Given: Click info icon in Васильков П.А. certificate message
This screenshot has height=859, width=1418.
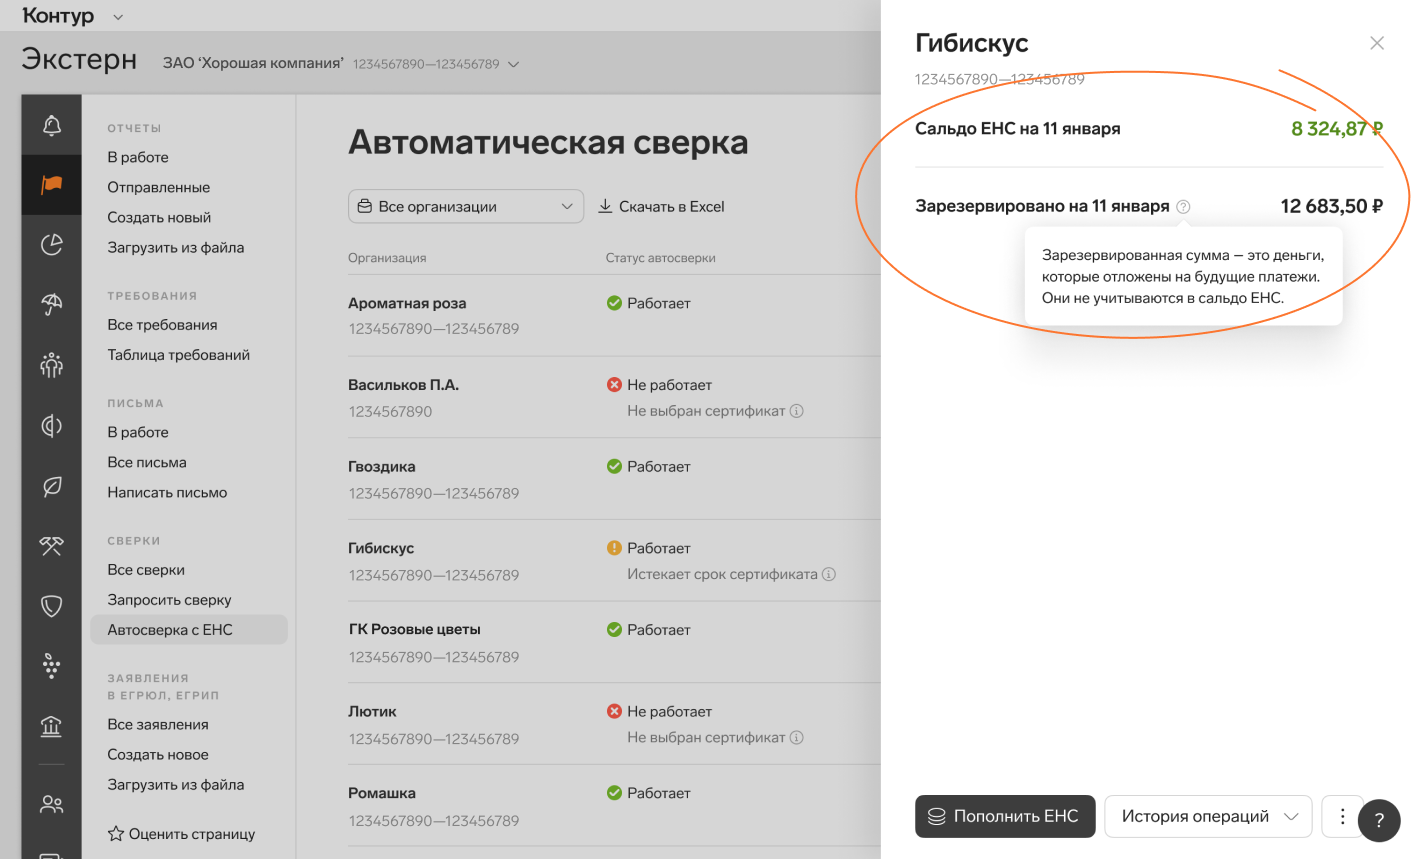Looking at the screenshot, I should pyautogui.click(x=797, y=411).
